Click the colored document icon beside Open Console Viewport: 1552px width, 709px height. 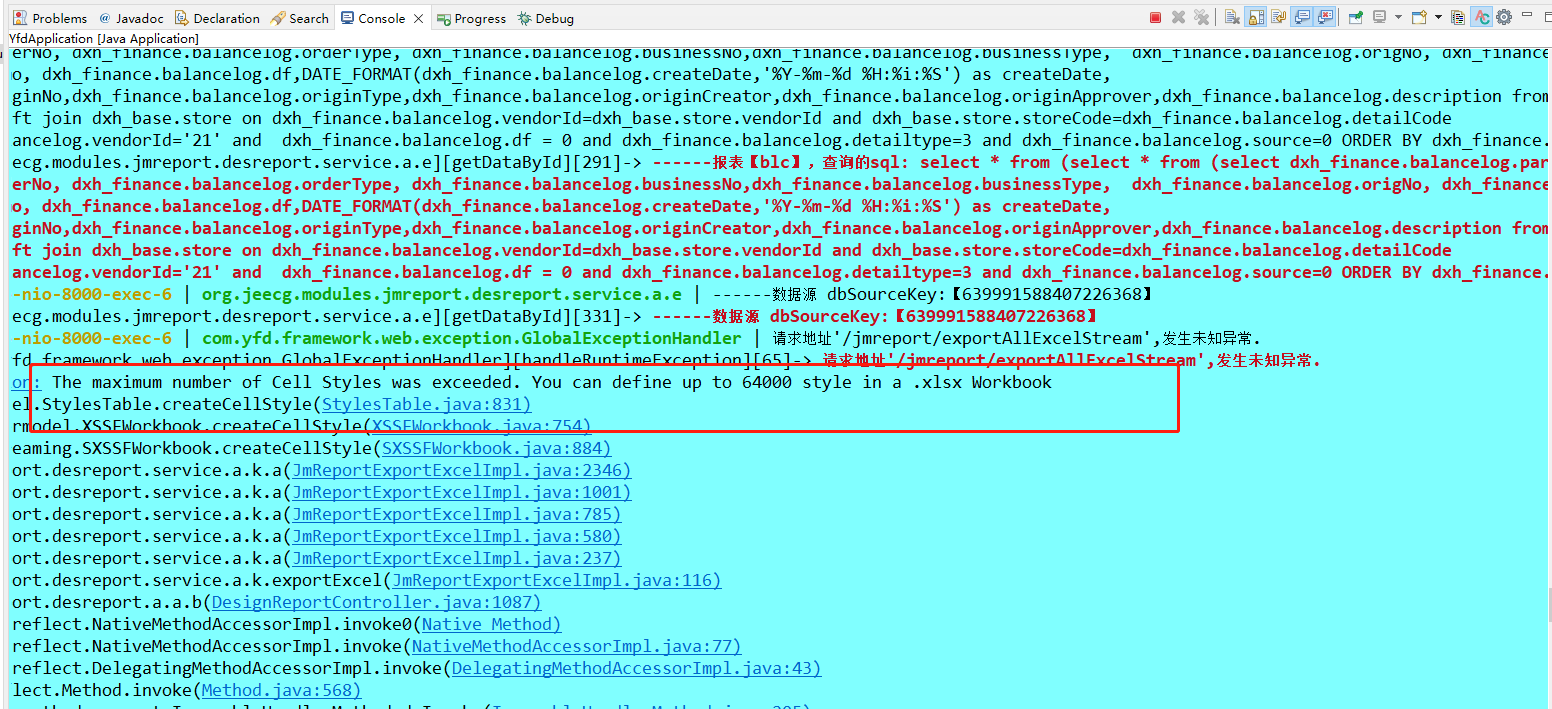tap(1458, 17)
